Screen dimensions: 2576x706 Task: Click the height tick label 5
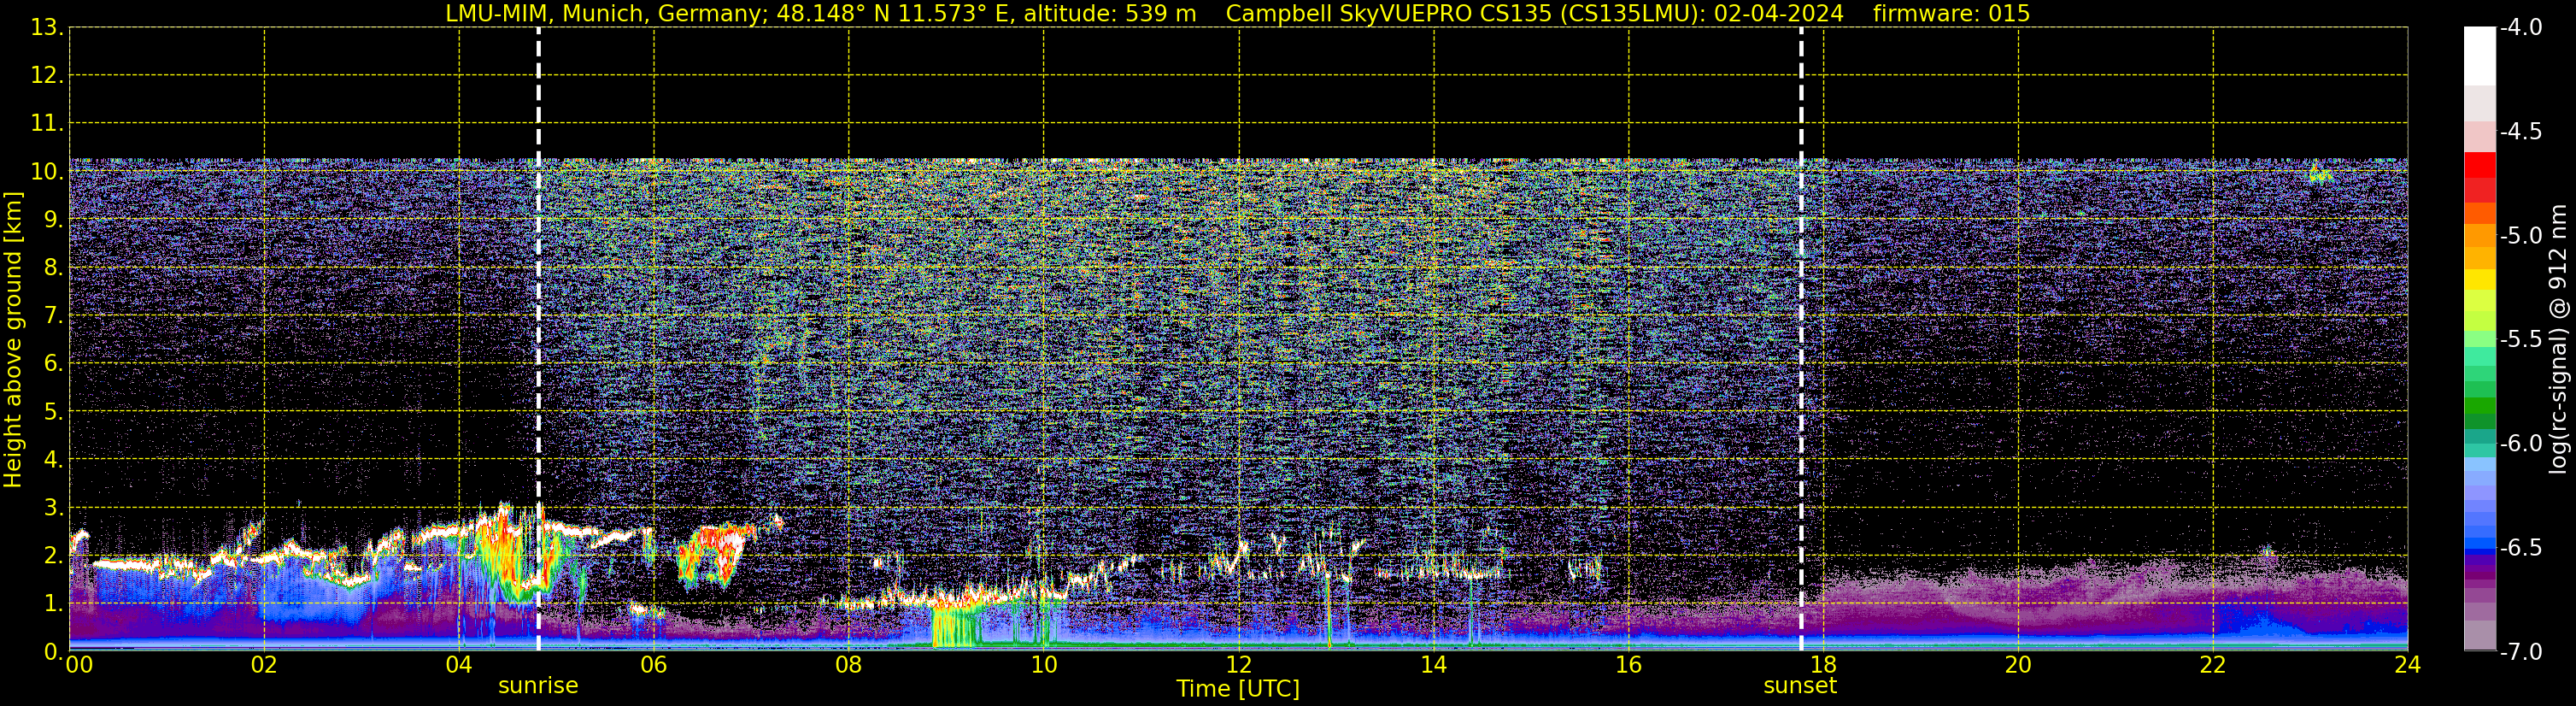(53, 411)
